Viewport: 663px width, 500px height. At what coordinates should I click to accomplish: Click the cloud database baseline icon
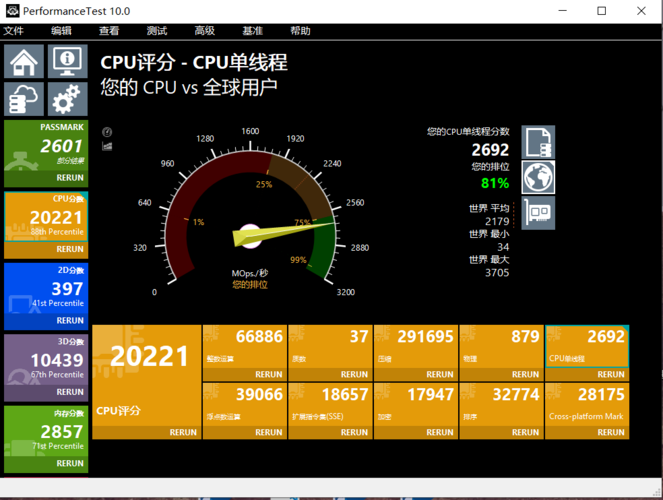(x=24, y=99)
